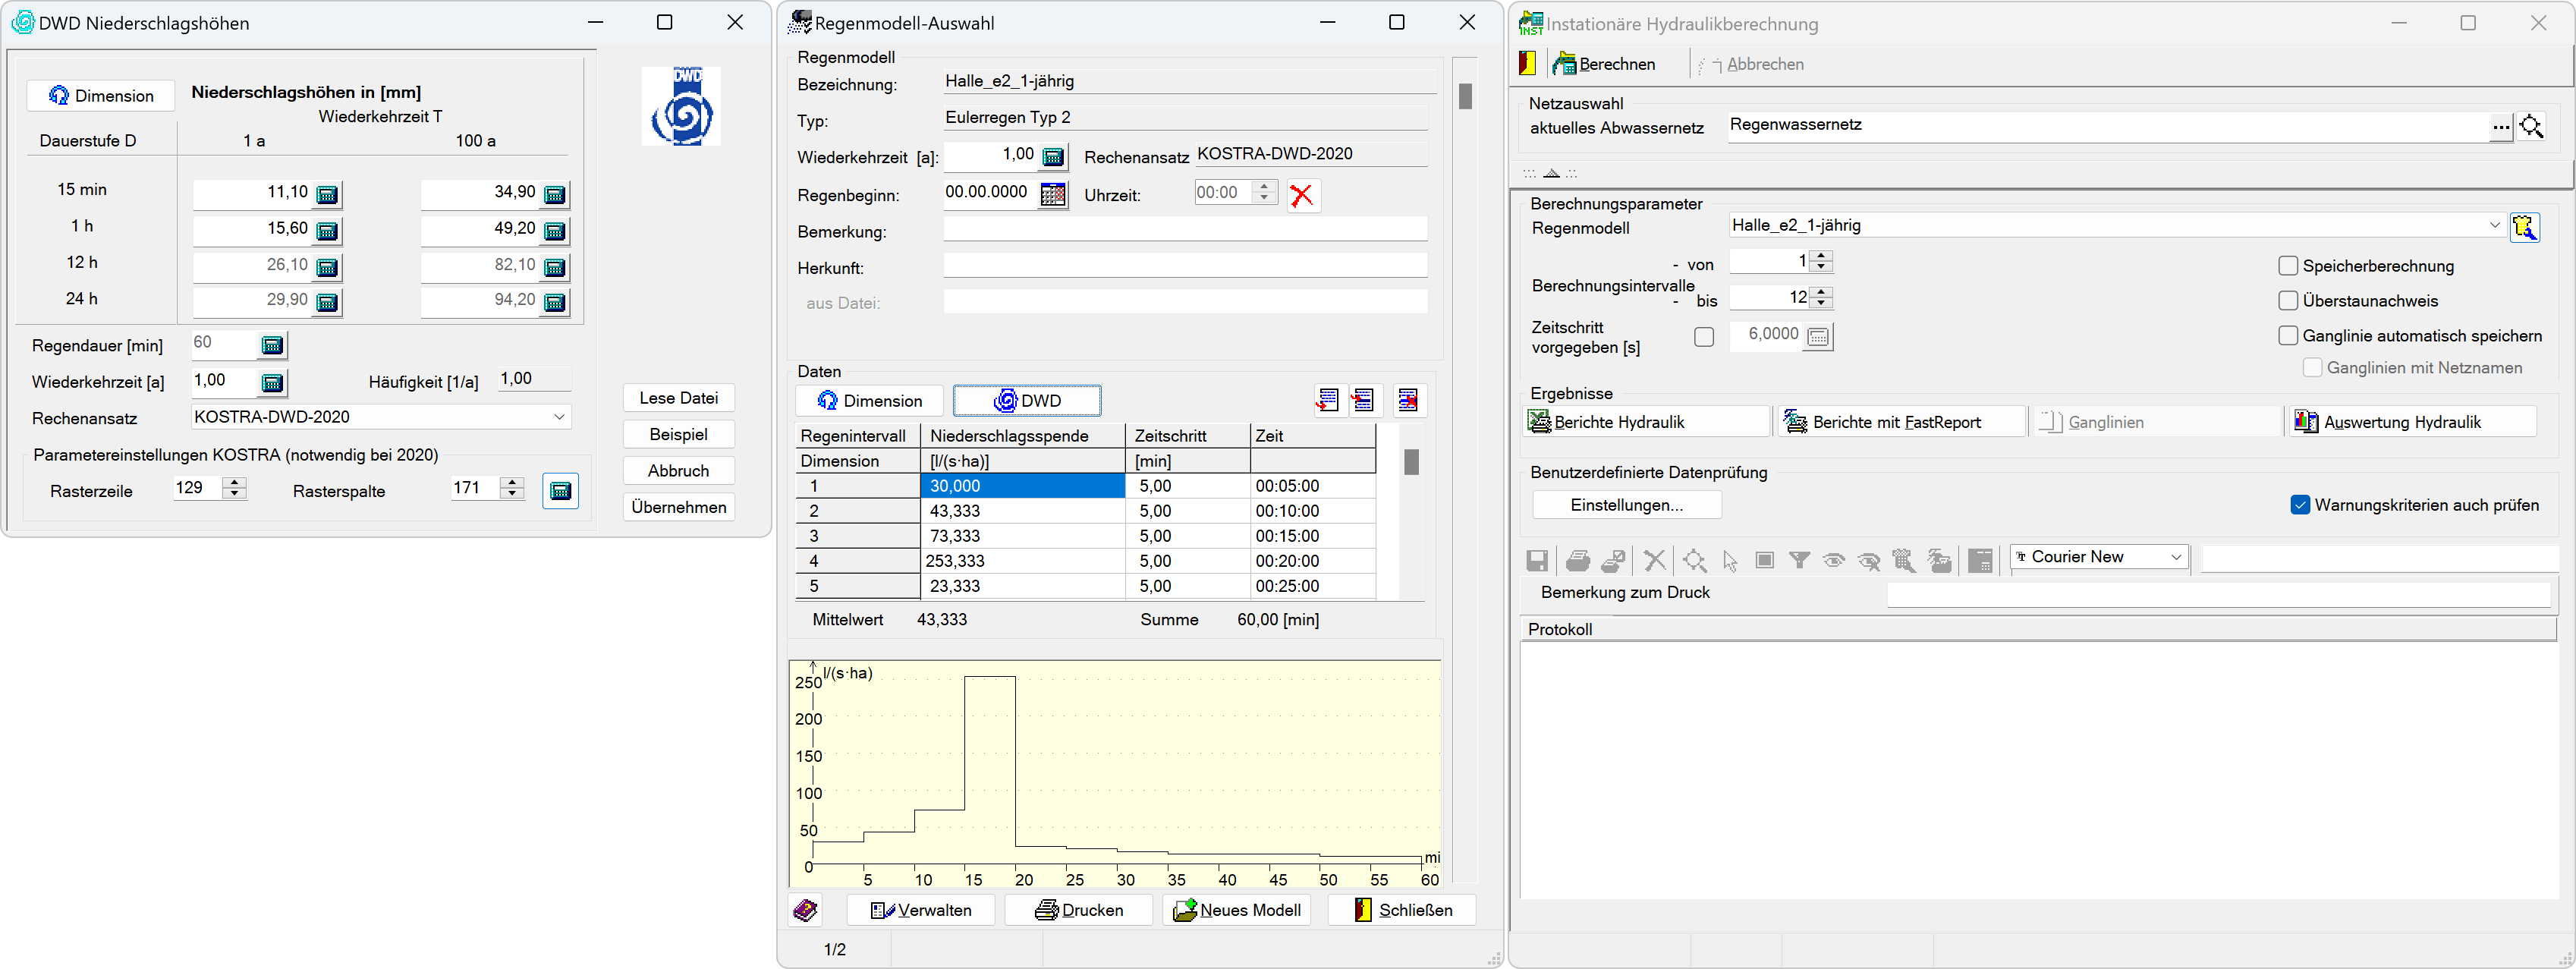Screen dimensions: 2576x969
Task: Open the Courier New font dropdown
Action: [2176, 557]
